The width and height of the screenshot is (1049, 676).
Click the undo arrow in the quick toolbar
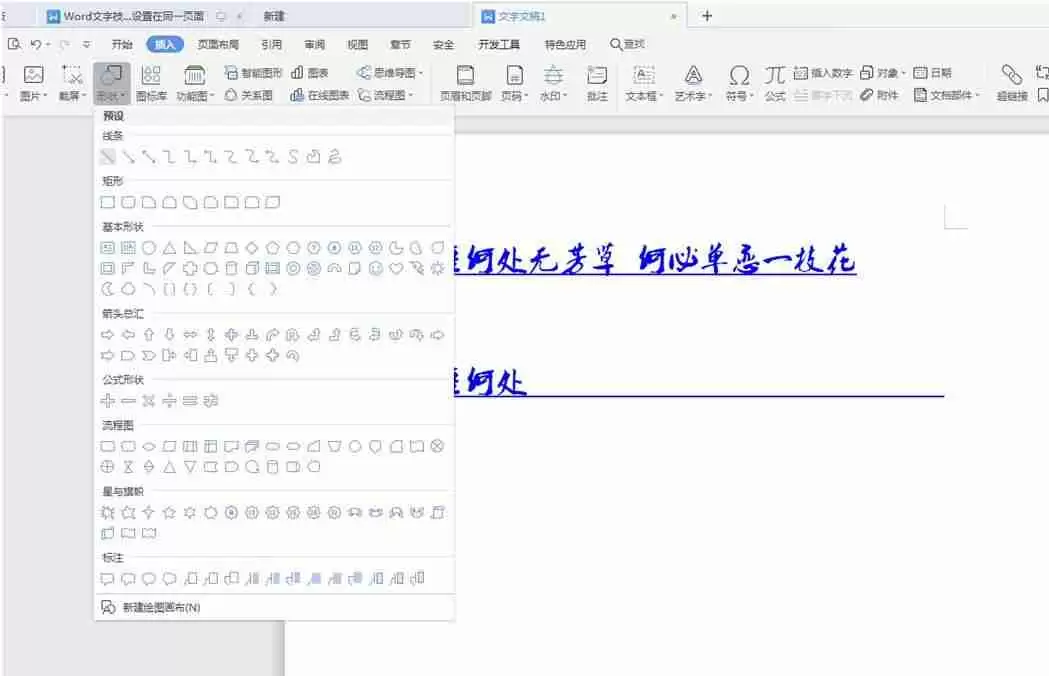coord(36,44)
